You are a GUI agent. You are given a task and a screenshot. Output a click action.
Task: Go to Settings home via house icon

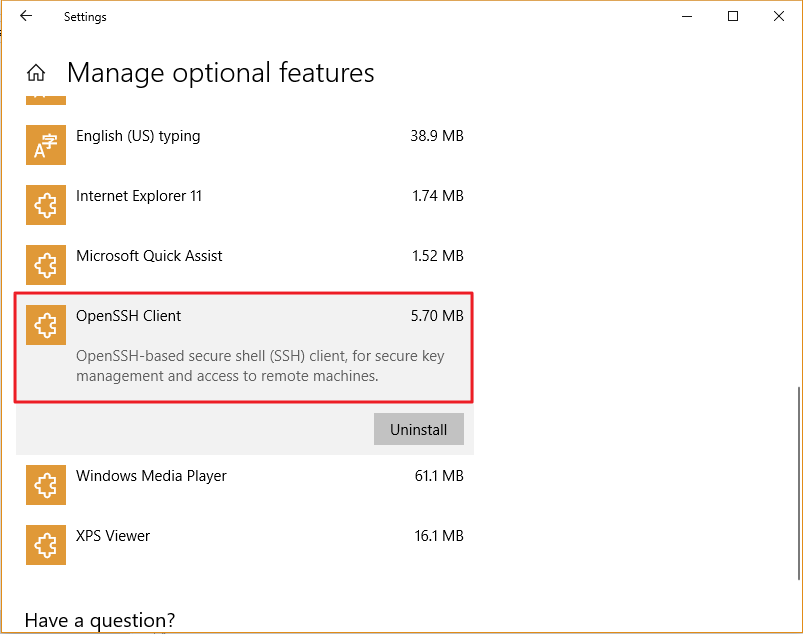coord(36,73)
